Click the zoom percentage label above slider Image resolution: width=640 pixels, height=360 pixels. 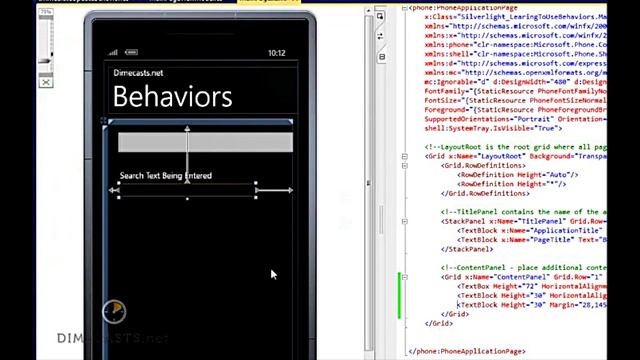coord(46,12)
